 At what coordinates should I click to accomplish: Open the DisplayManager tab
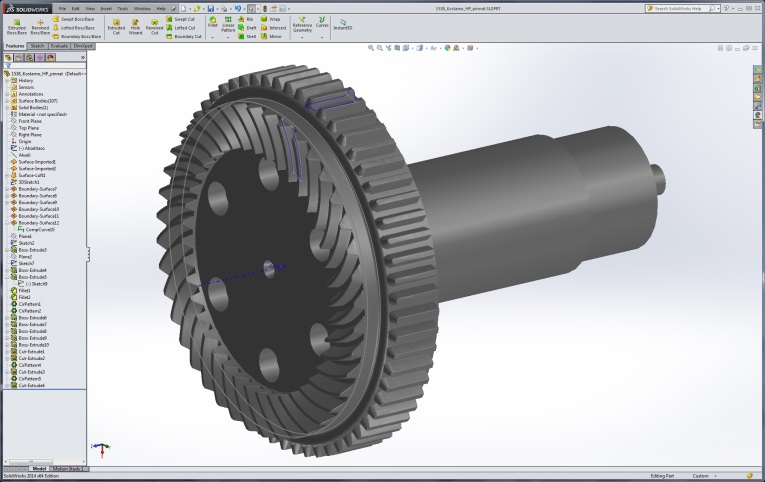point(50,58)
